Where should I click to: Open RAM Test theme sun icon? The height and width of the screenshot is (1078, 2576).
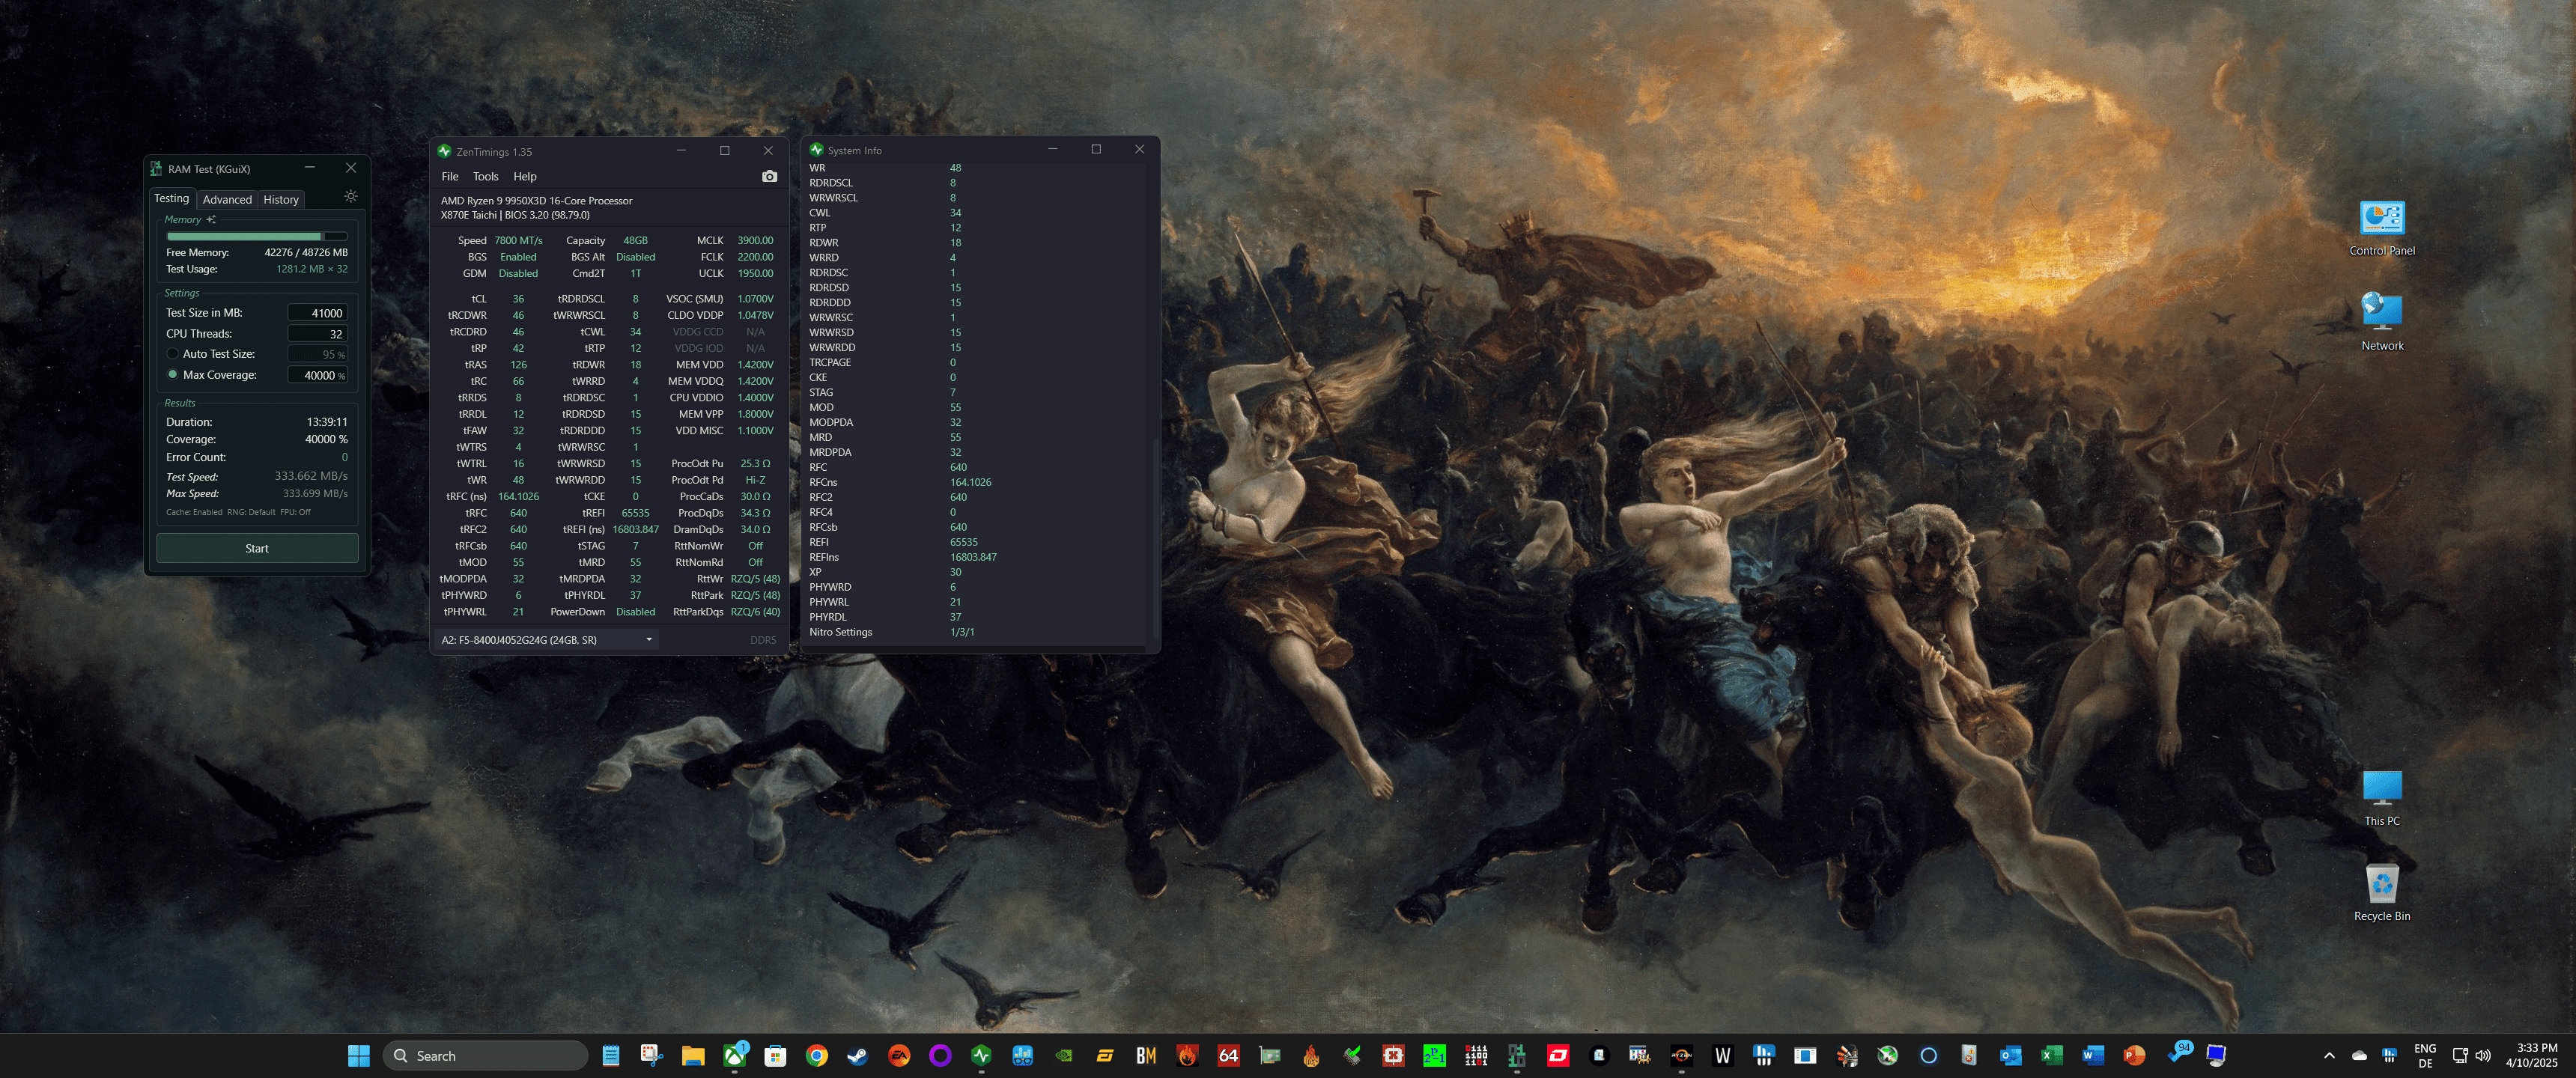(x=351, y=197)
